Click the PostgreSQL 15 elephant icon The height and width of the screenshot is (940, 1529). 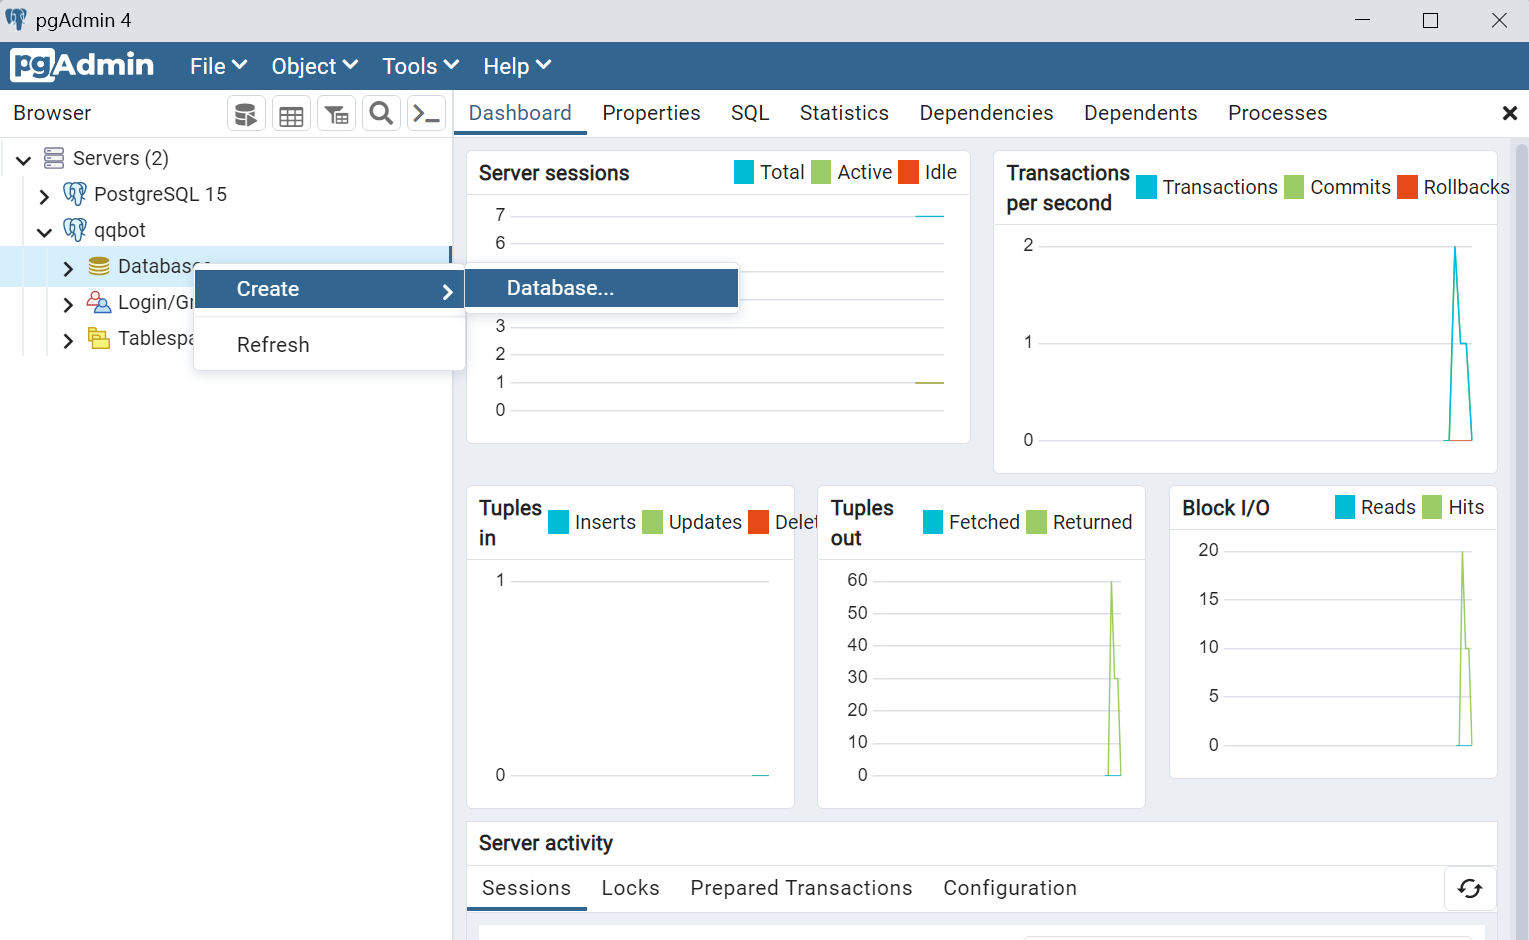click(75, 193)
